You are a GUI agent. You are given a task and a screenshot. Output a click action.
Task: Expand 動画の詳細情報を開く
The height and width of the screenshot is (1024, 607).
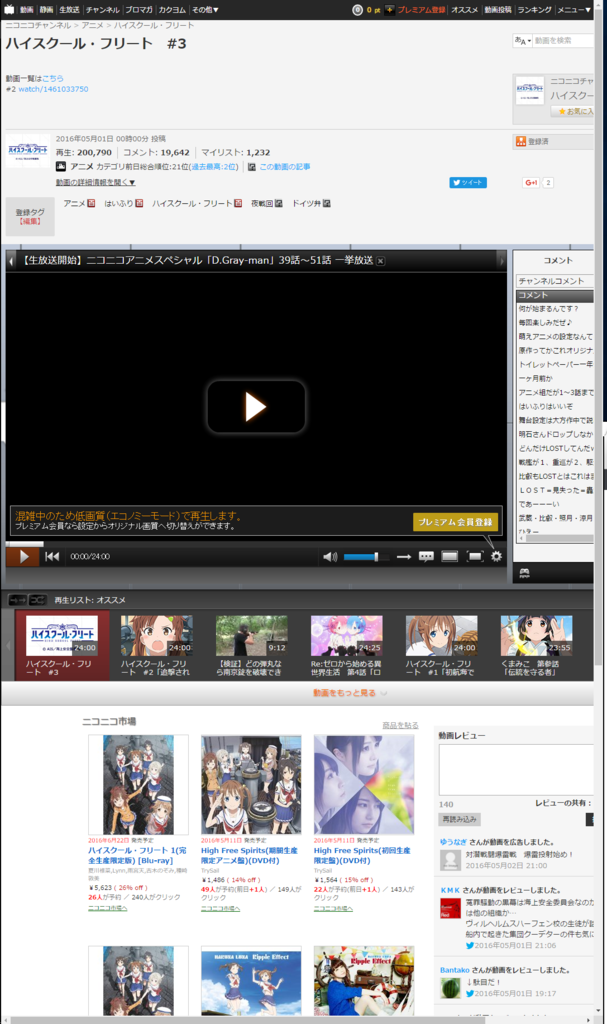pyautogui.click(x=95, y=182)
